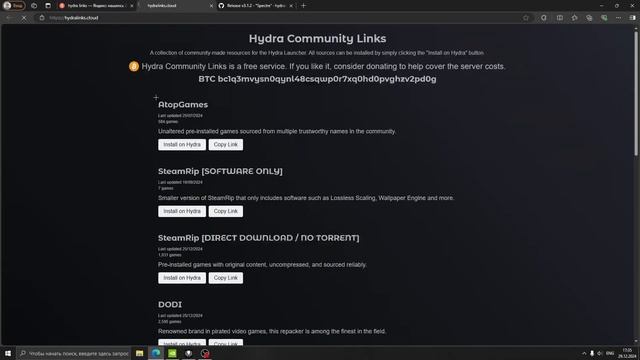640x360 pixels.
Task: Open a new browser tab
Action: tap(303, 6)
